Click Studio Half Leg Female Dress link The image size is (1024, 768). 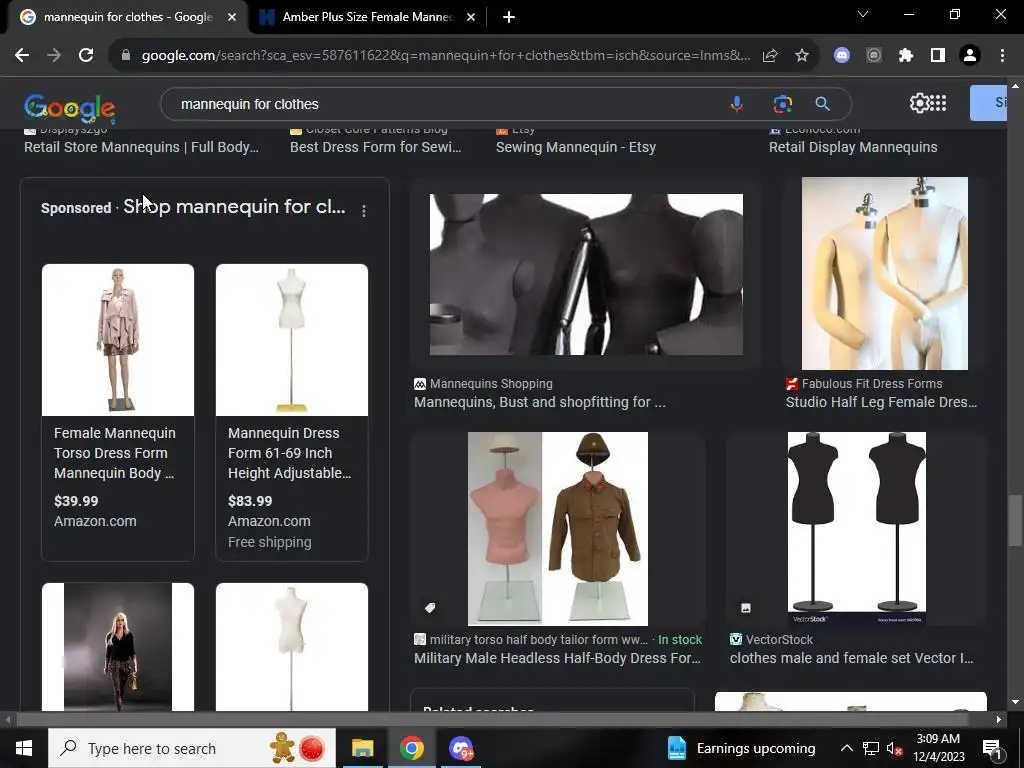tap(881, 402)
